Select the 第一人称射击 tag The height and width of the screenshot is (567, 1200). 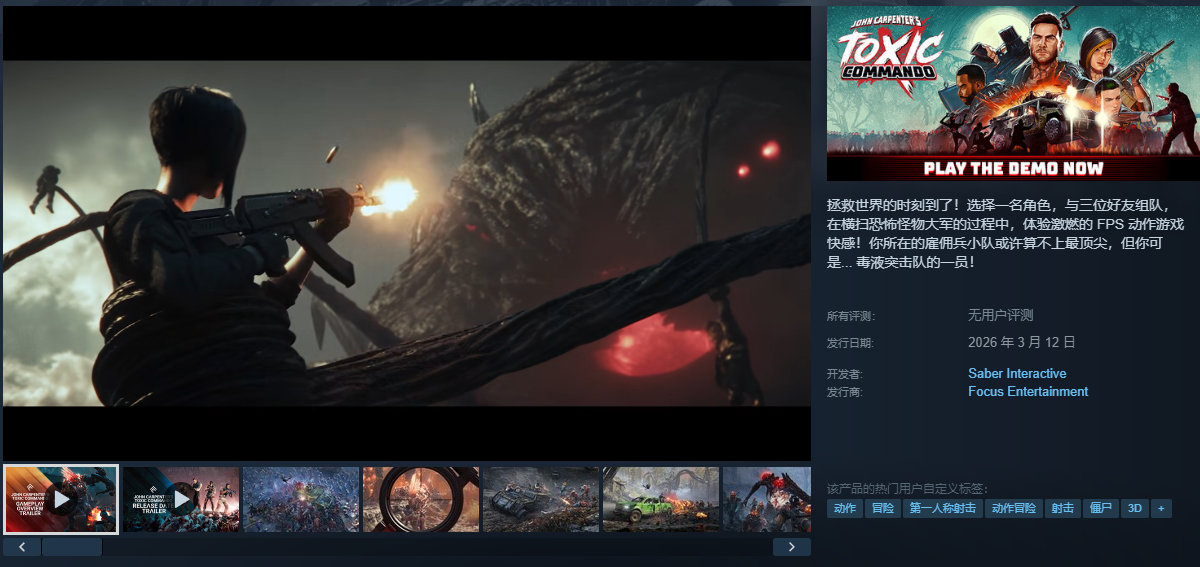click(x=942, y=508)
